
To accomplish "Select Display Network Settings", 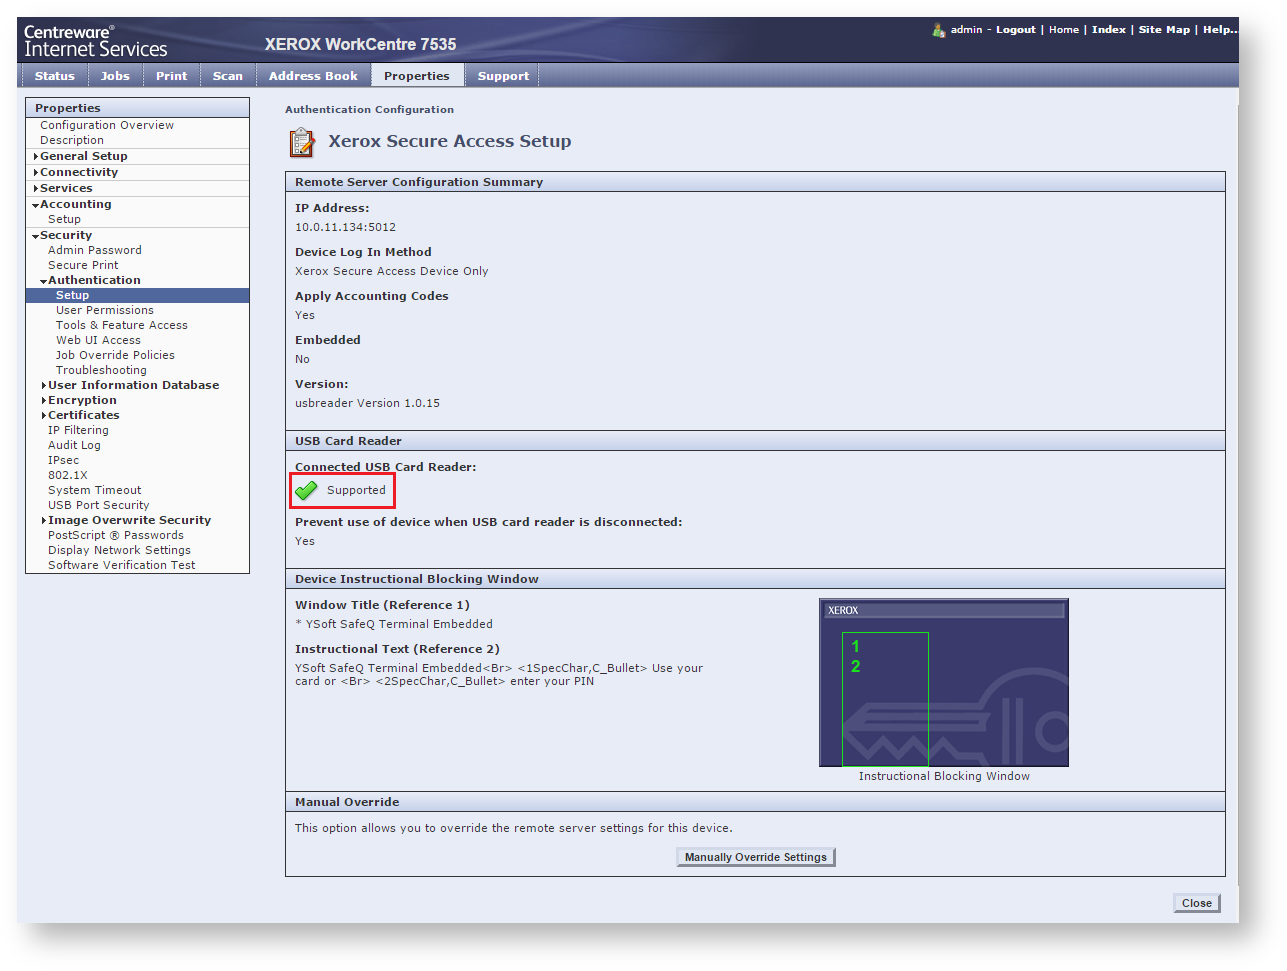I will (119, 550).
